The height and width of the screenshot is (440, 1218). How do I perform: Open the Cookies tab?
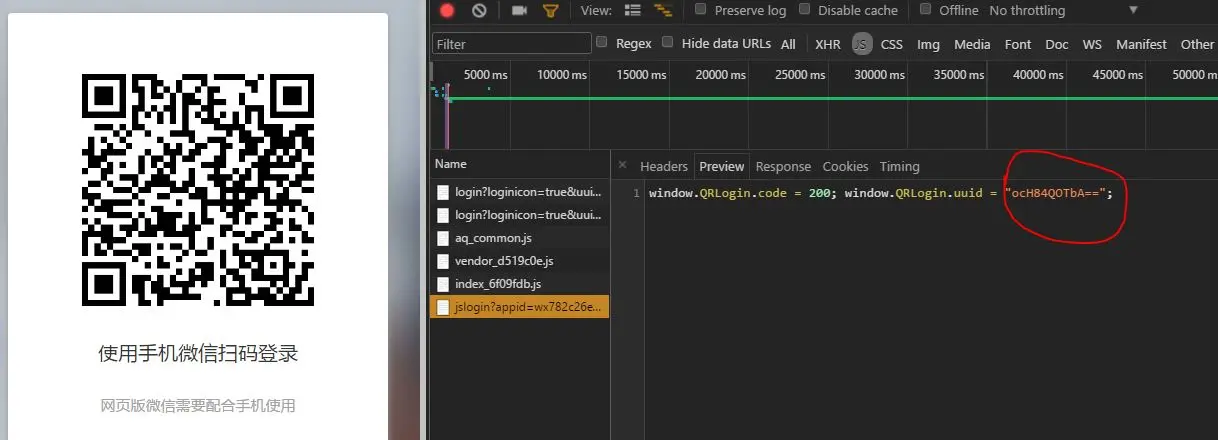pos(845,166)
